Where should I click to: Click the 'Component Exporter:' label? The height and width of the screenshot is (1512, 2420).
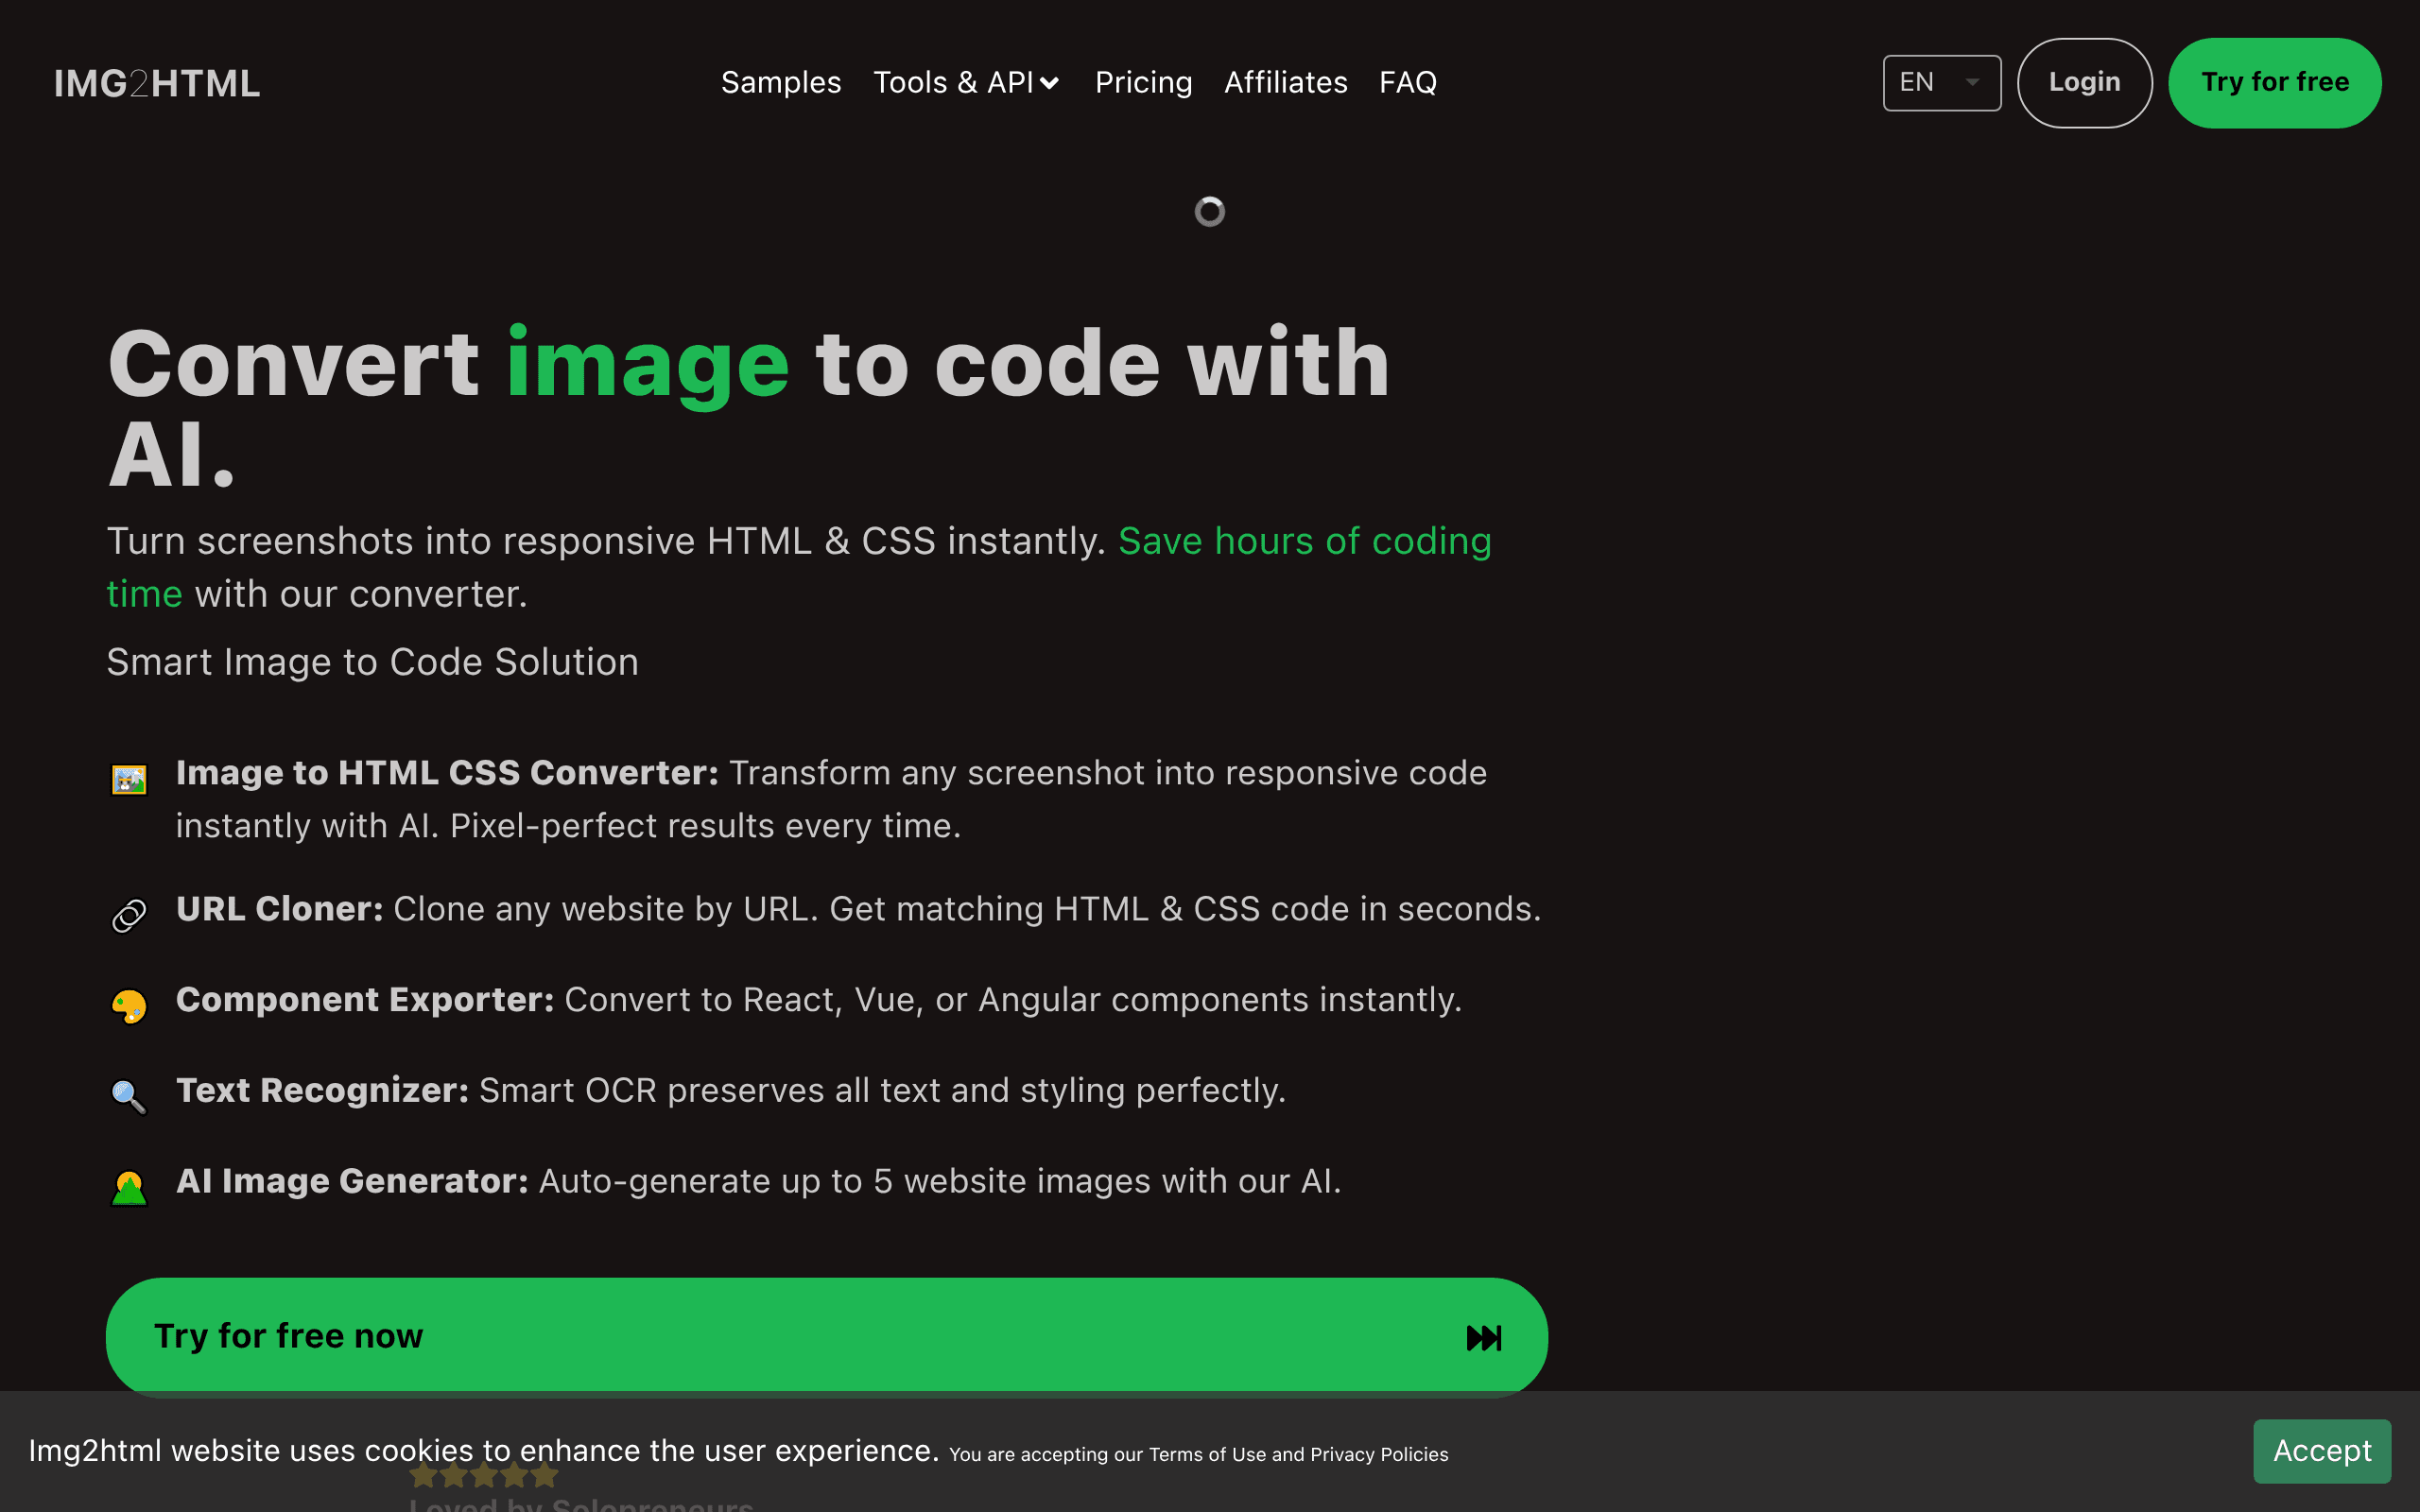point(365,1000)
